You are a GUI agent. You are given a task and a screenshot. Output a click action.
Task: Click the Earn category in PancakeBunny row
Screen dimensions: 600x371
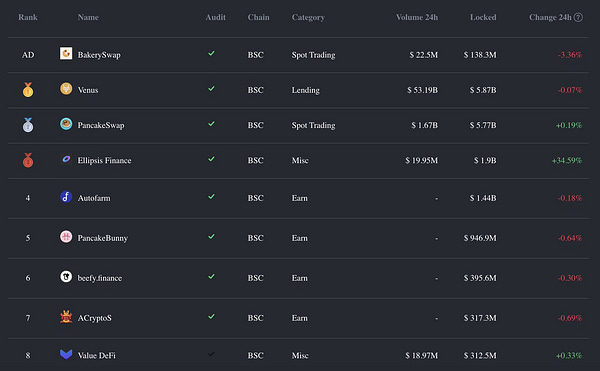(x=300, y=238)
